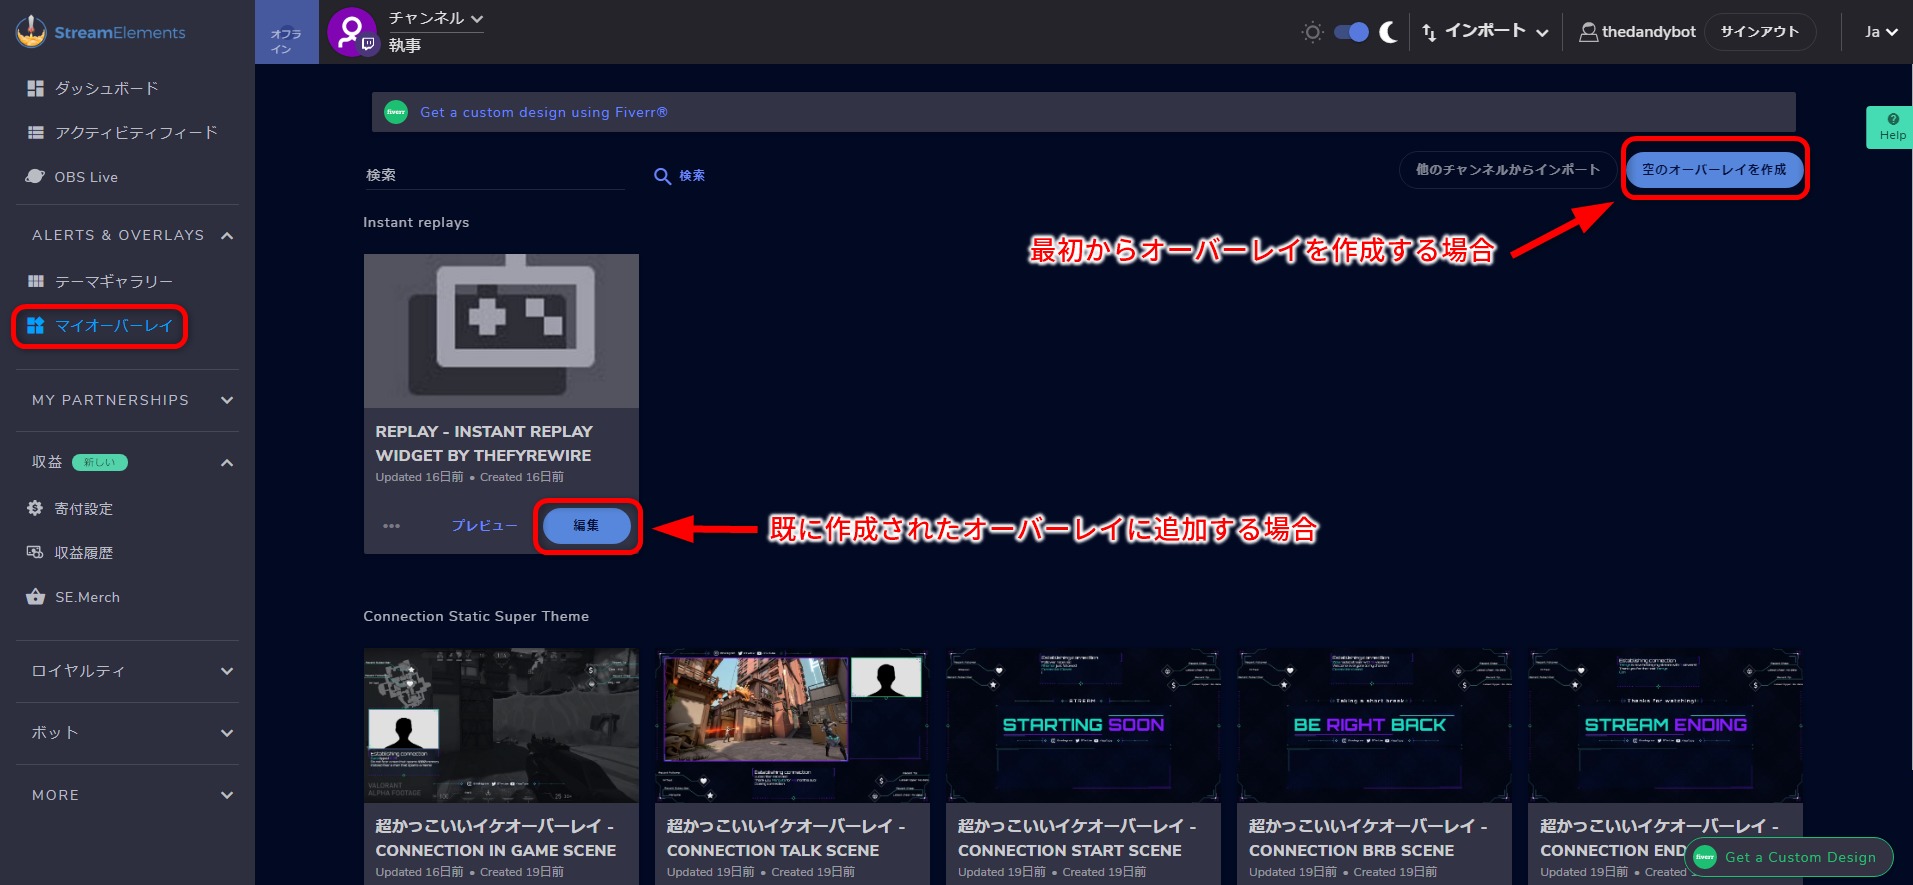Viewport: 1913px width, 885px height.
Task: Collapse the 収益 section
Action: tap(227, 463)
